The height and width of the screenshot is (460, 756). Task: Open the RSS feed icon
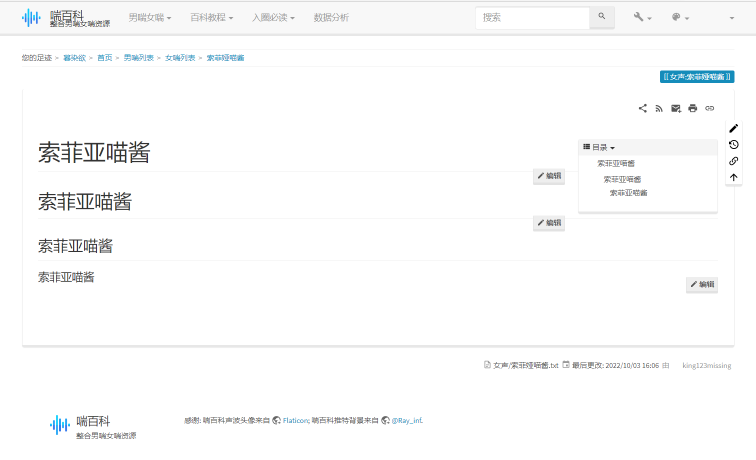[659, 108]
